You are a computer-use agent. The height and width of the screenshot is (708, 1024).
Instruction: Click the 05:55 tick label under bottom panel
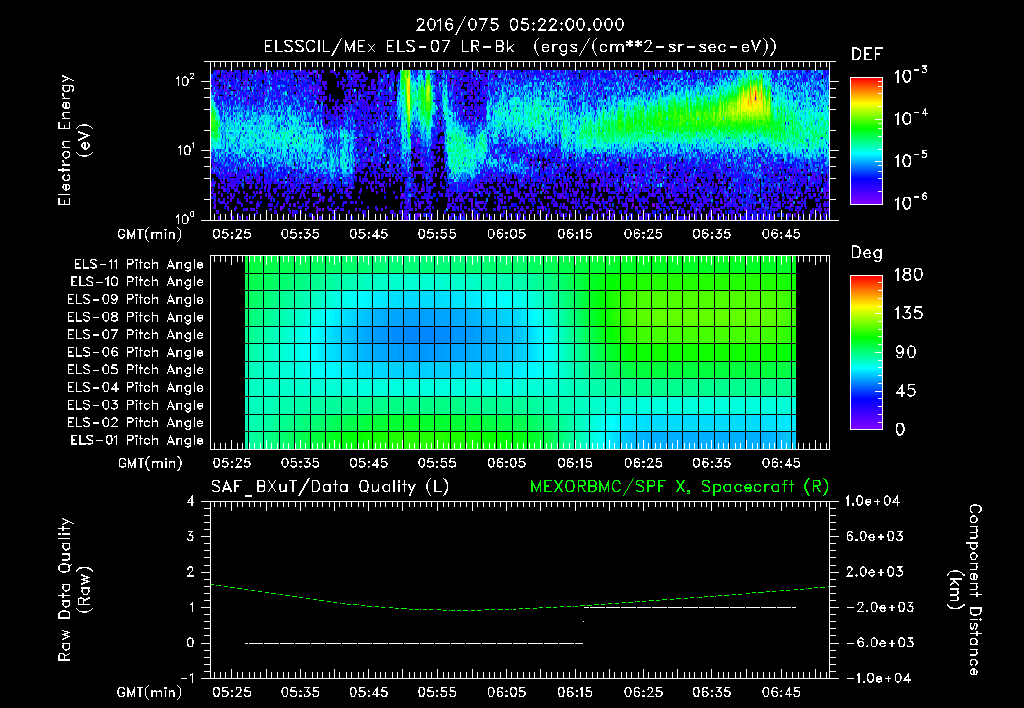(x=437, y=692)
